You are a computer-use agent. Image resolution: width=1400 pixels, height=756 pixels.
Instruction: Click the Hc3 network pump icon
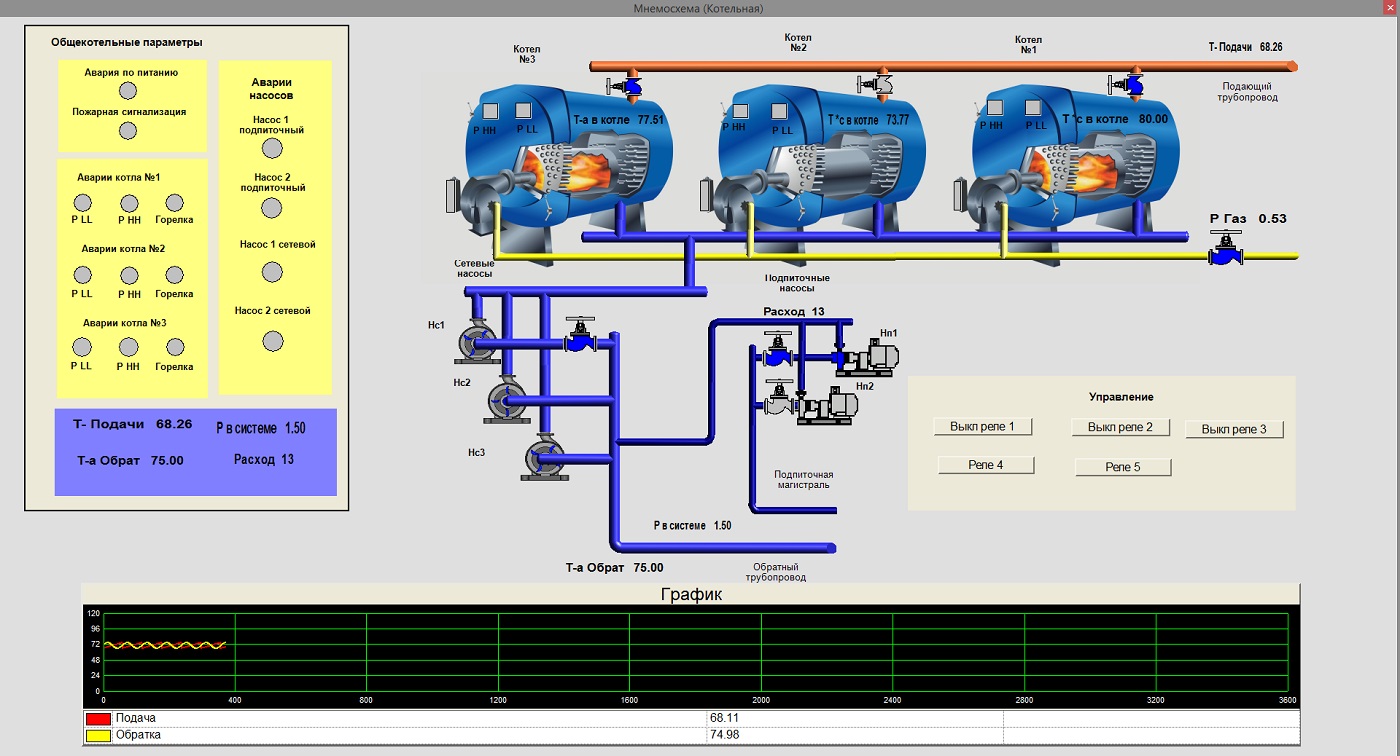pyautogui.click(x=542, y=457)
